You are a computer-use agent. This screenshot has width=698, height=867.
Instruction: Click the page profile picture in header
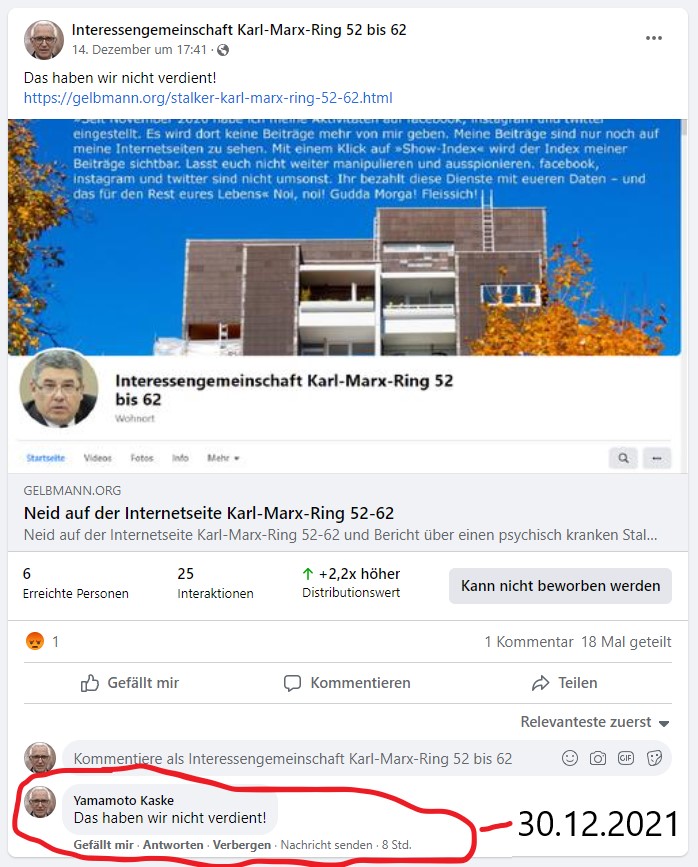[44, 39]
